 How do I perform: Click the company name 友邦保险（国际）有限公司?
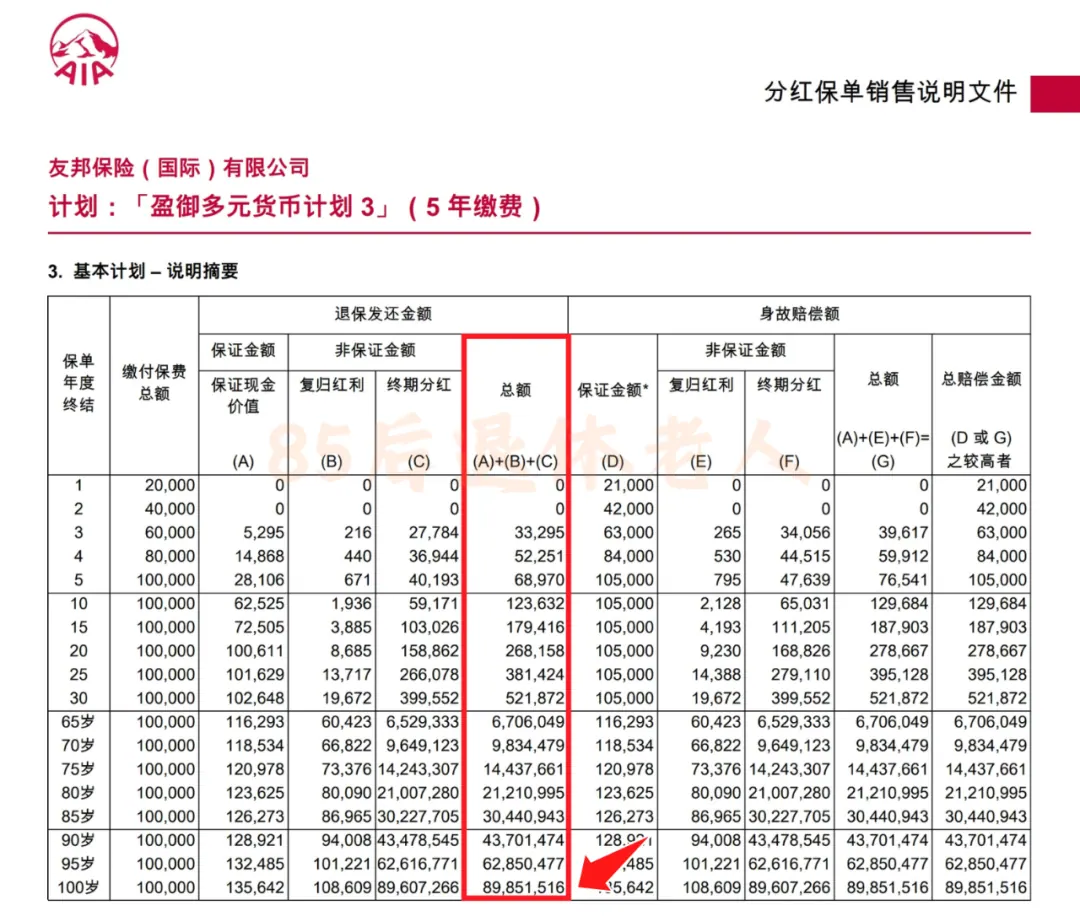[179, 167]
